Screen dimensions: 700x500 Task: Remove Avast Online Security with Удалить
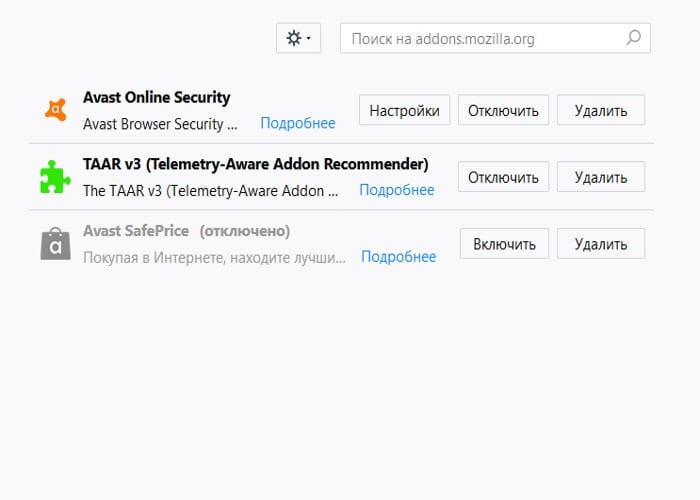(x=601, y=110)
